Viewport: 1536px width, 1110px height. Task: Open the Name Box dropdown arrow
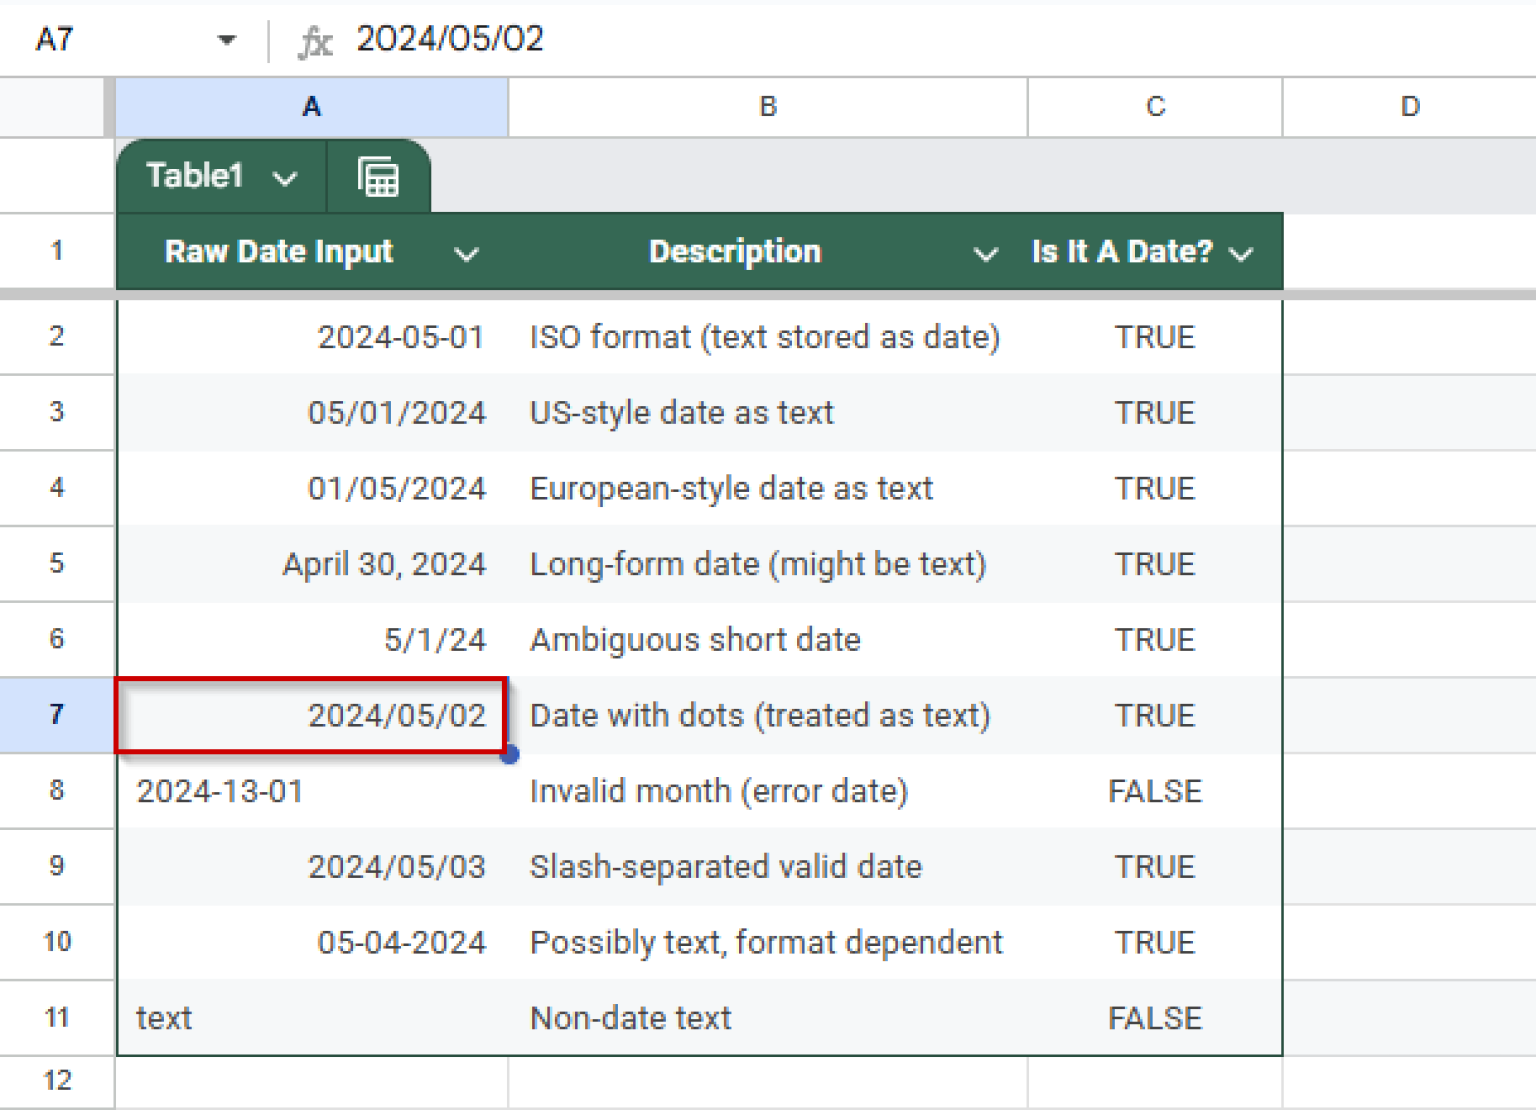tap(228, 39)
